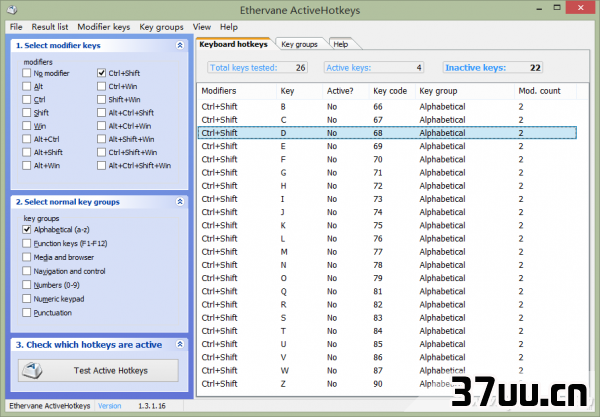Sort by the Key group column header

coord(465,91)
